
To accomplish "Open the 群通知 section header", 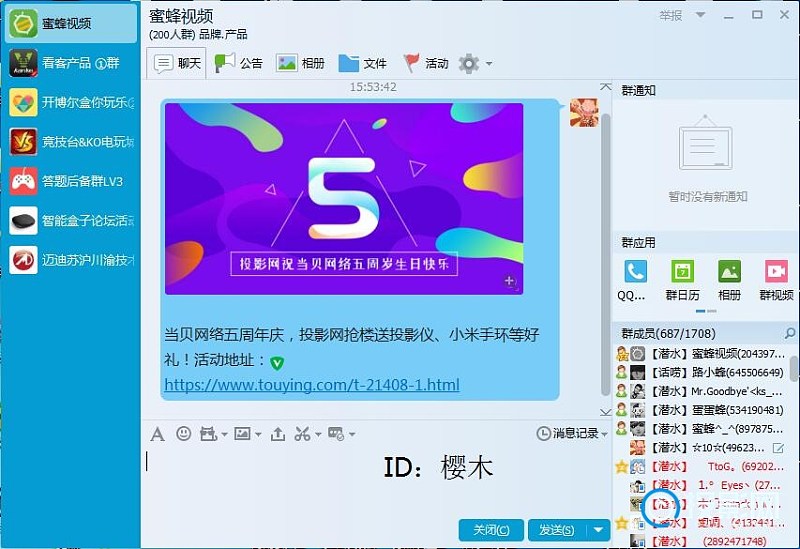I will (638, 90).
